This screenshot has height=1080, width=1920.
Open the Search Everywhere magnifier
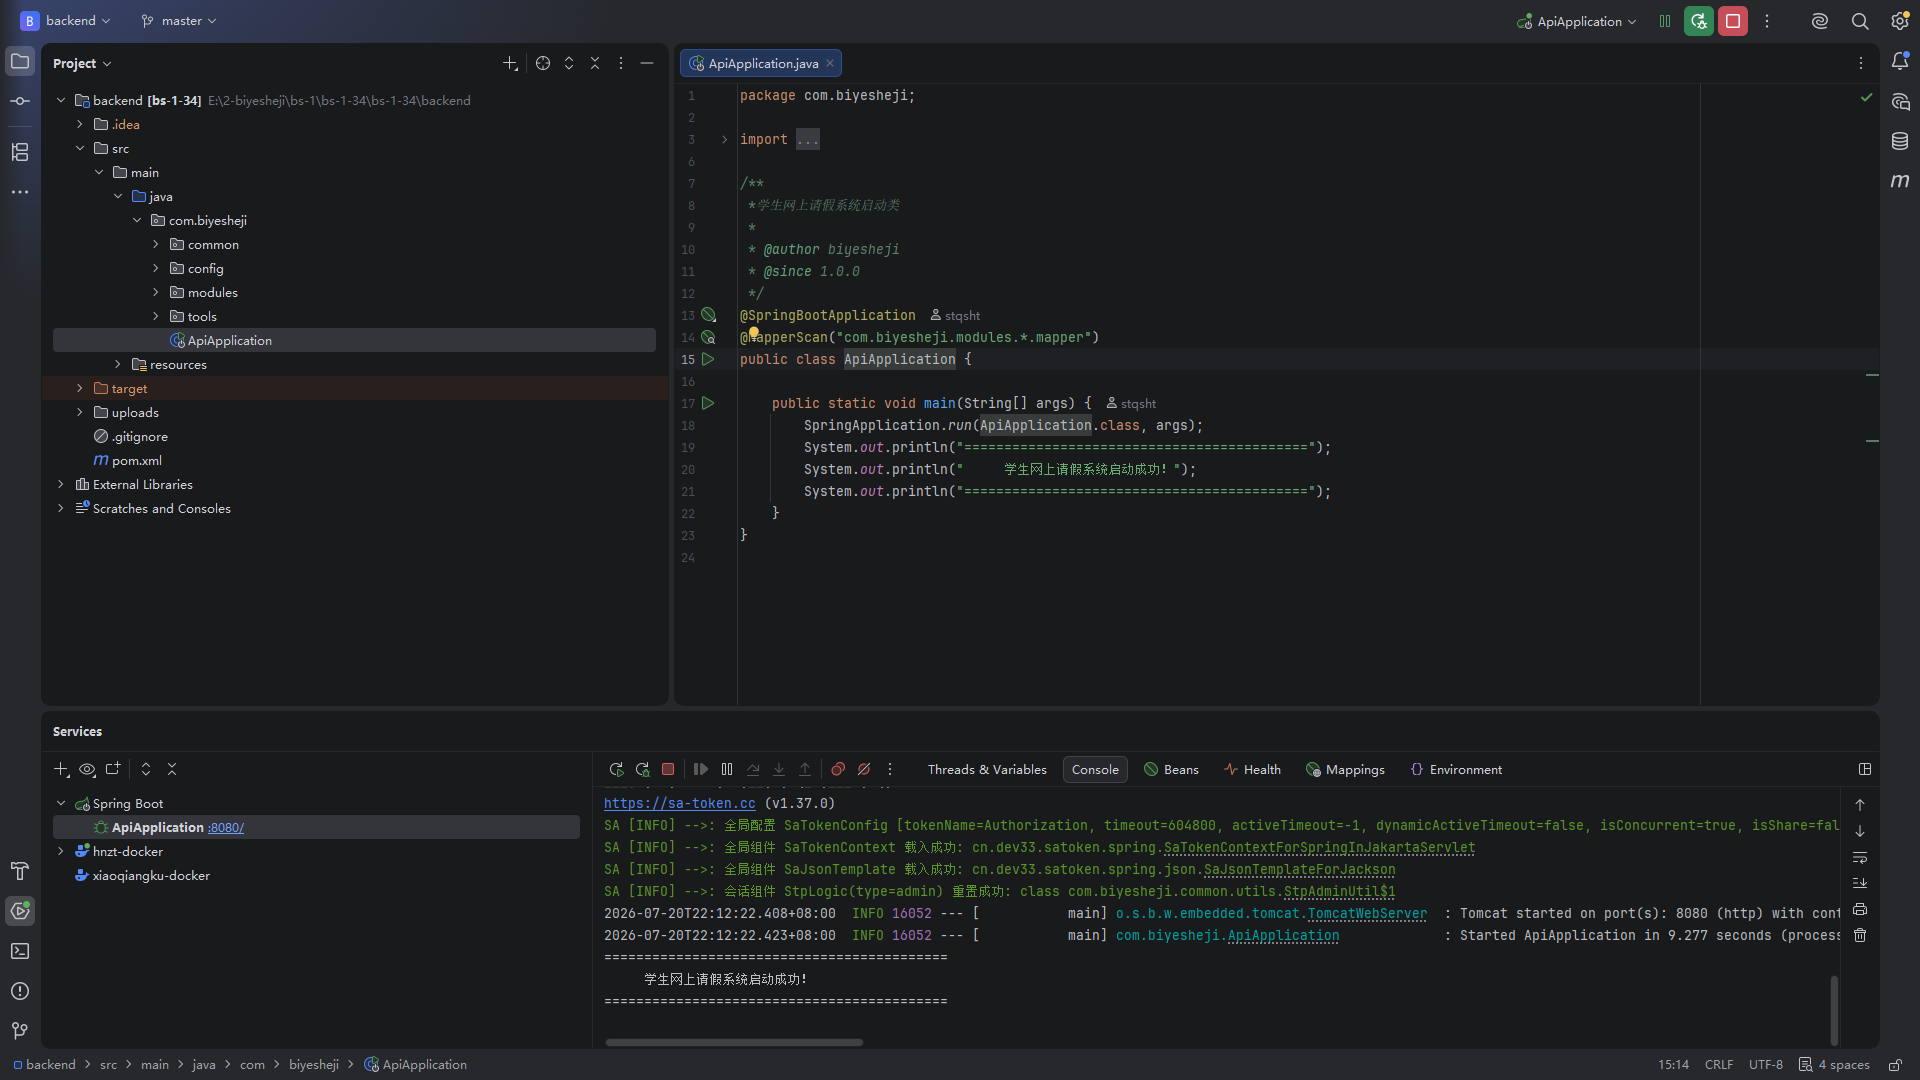pyautogui.click(x=1860, y=21)
